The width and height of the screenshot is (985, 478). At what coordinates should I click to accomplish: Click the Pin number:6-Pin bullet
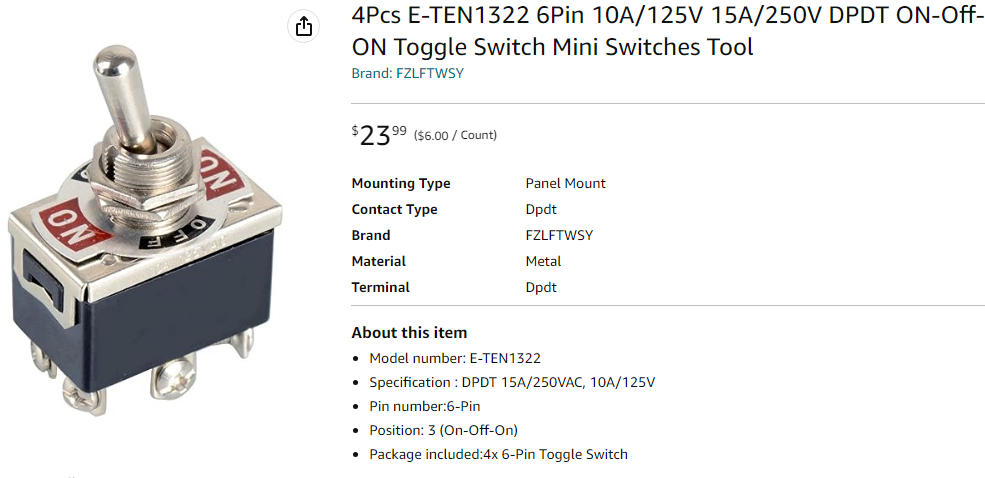click(x=425, y=406)
